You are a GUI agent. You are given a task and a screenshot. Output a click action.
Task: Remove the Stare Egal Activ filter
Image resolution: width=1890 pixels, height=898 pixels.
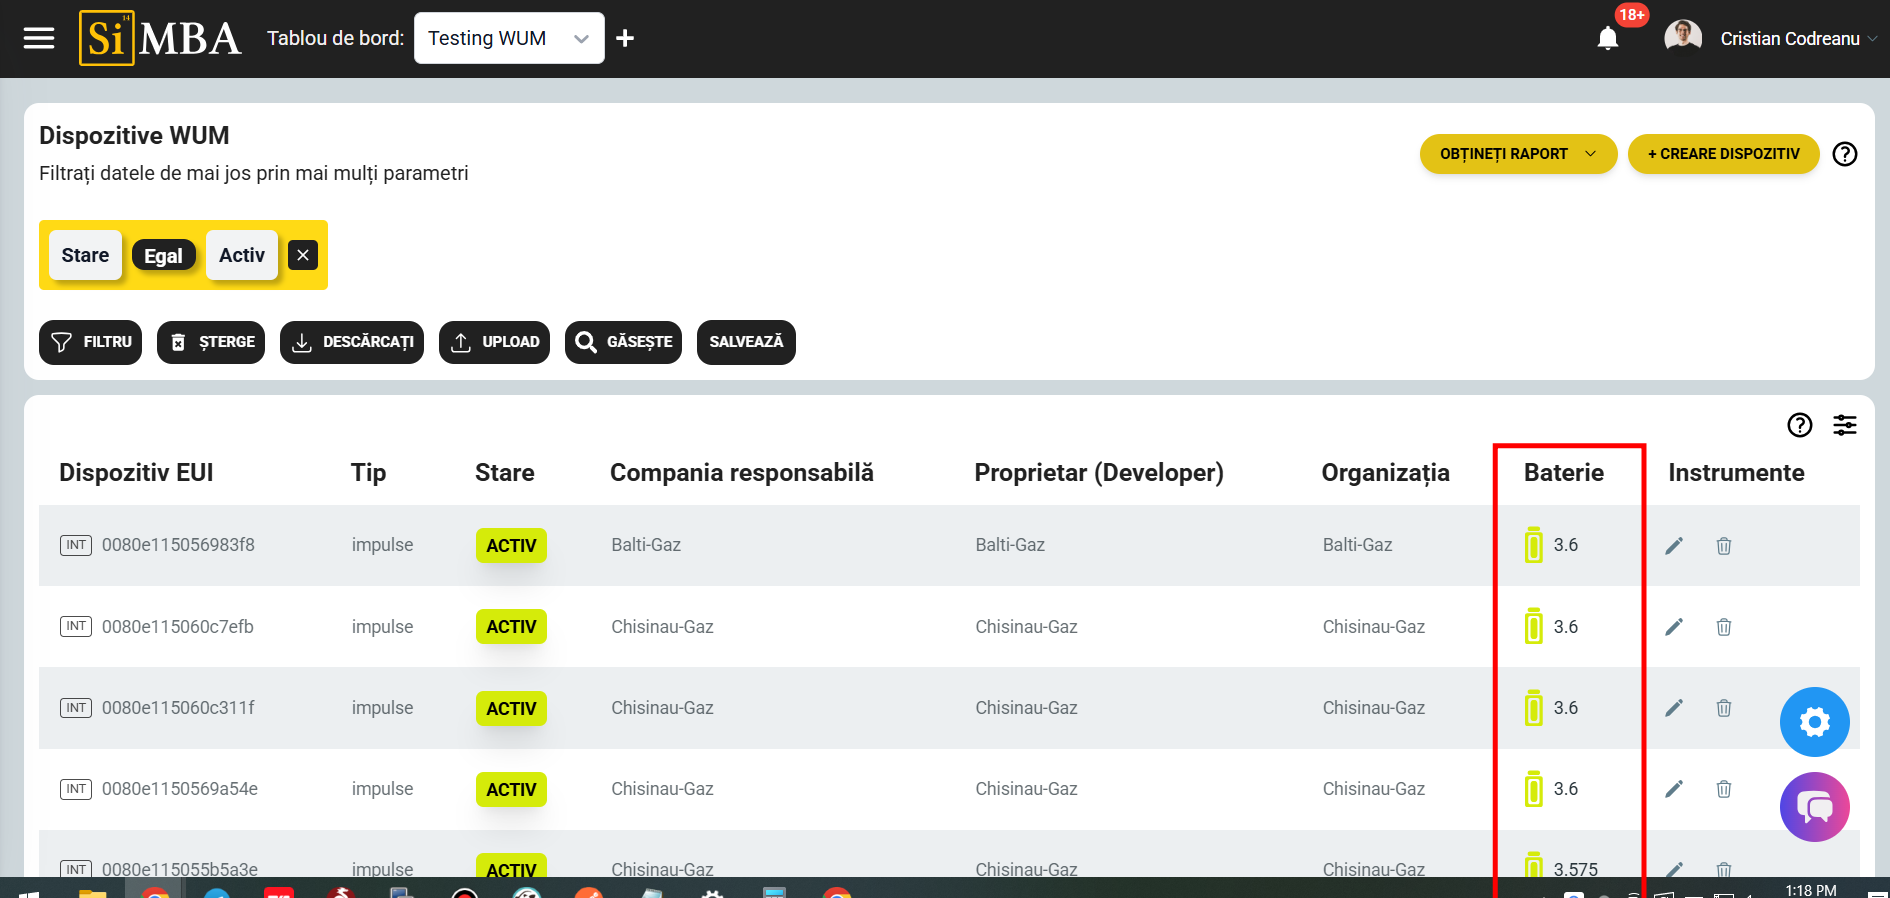pyautogui.click(x=303, y=255)
